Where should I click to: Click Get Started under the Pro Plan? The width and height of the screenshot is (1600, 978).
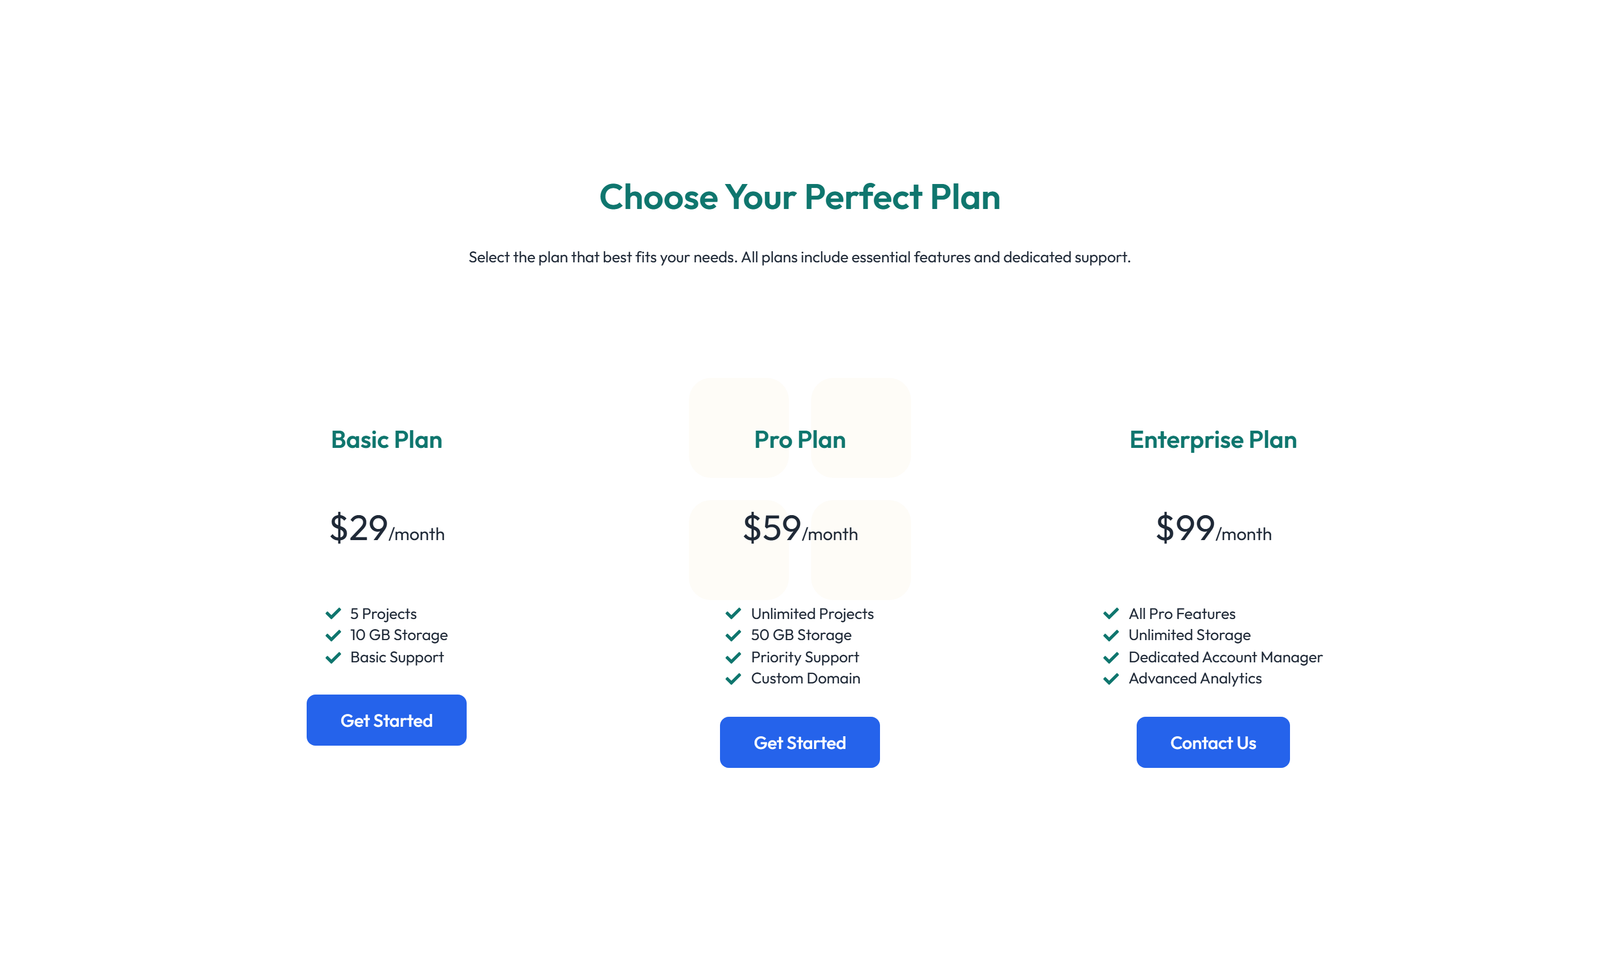[x=799, y=742]
